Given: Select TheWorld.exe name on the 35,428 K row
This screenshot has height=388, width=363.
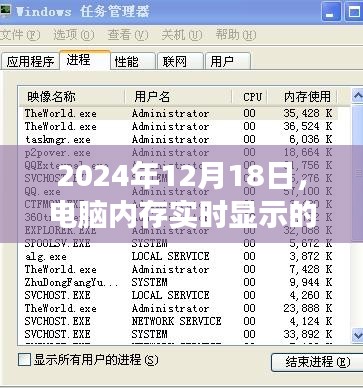Looking at the screenshot, I should click(x=61, y=113).
